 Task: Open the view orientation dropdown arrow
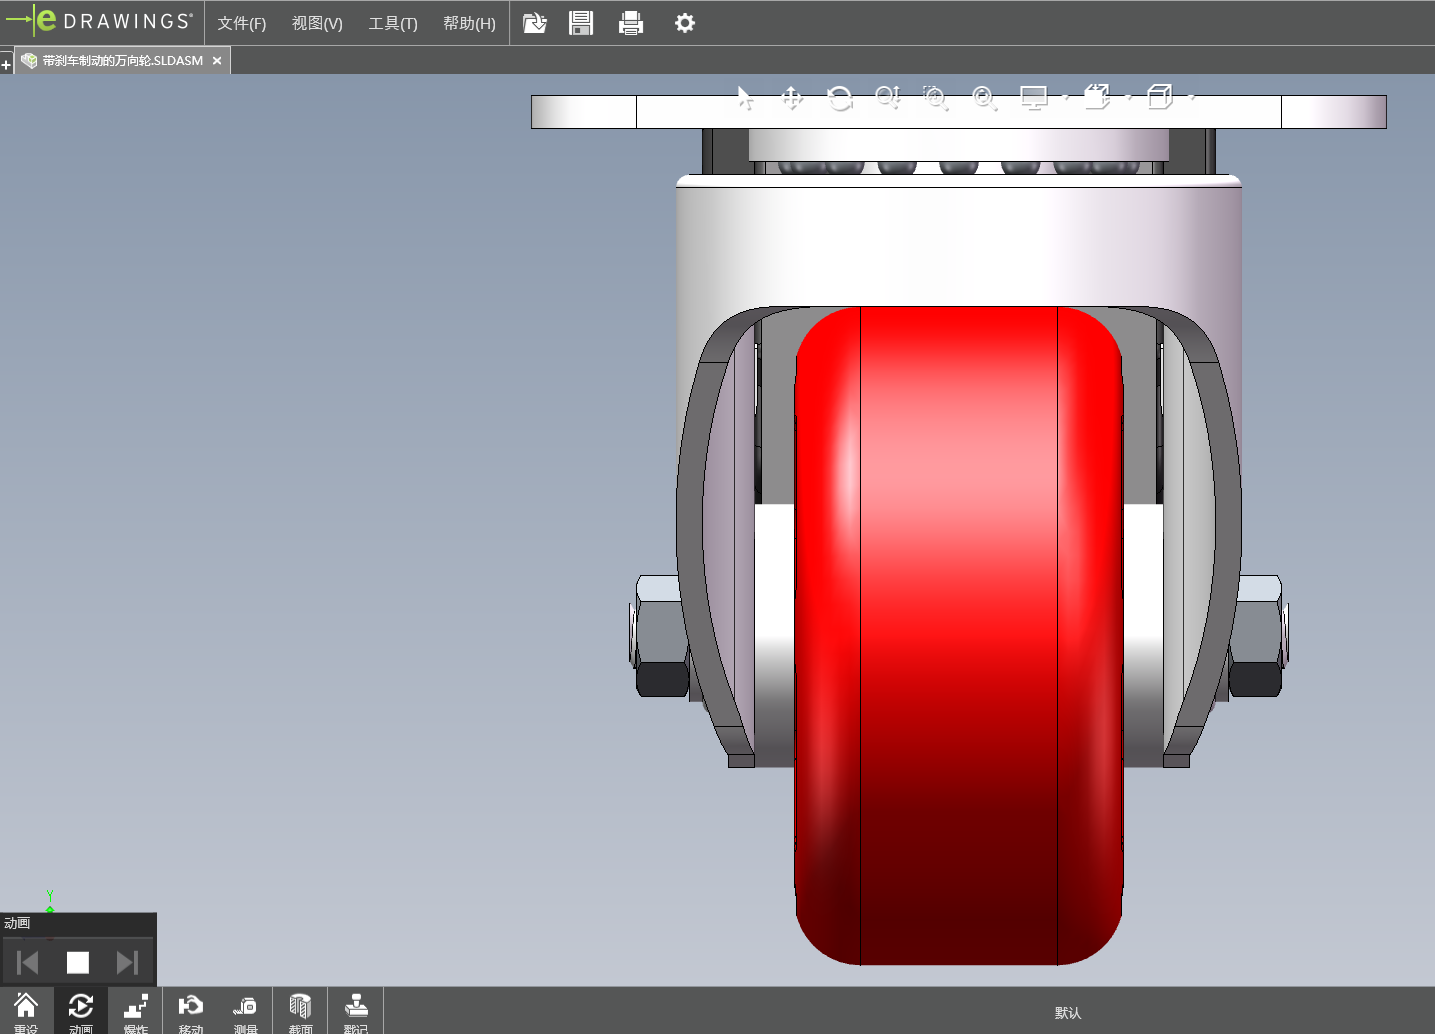click(1129, 98)
